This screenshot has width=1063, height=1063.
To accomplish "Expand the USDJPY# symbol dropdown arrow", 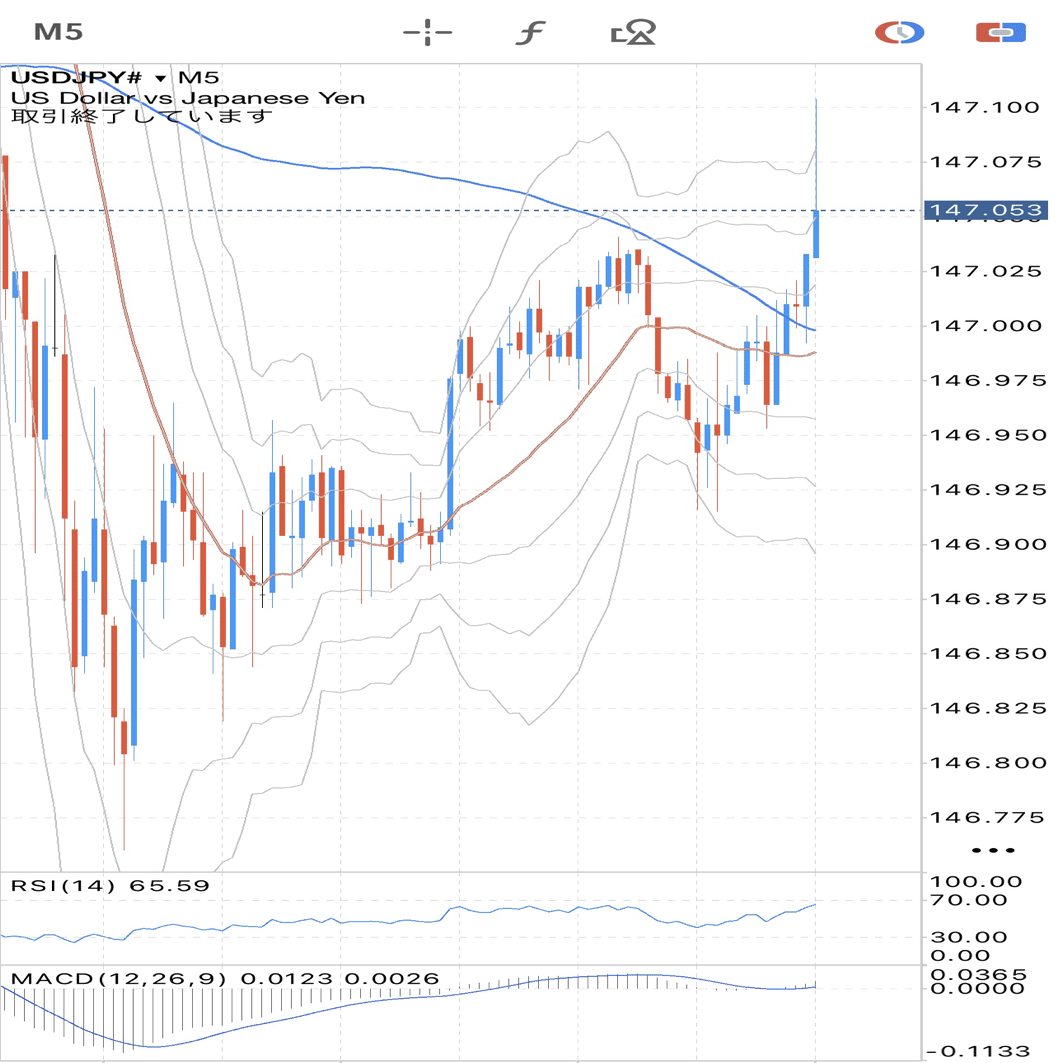I will (161, 79).
